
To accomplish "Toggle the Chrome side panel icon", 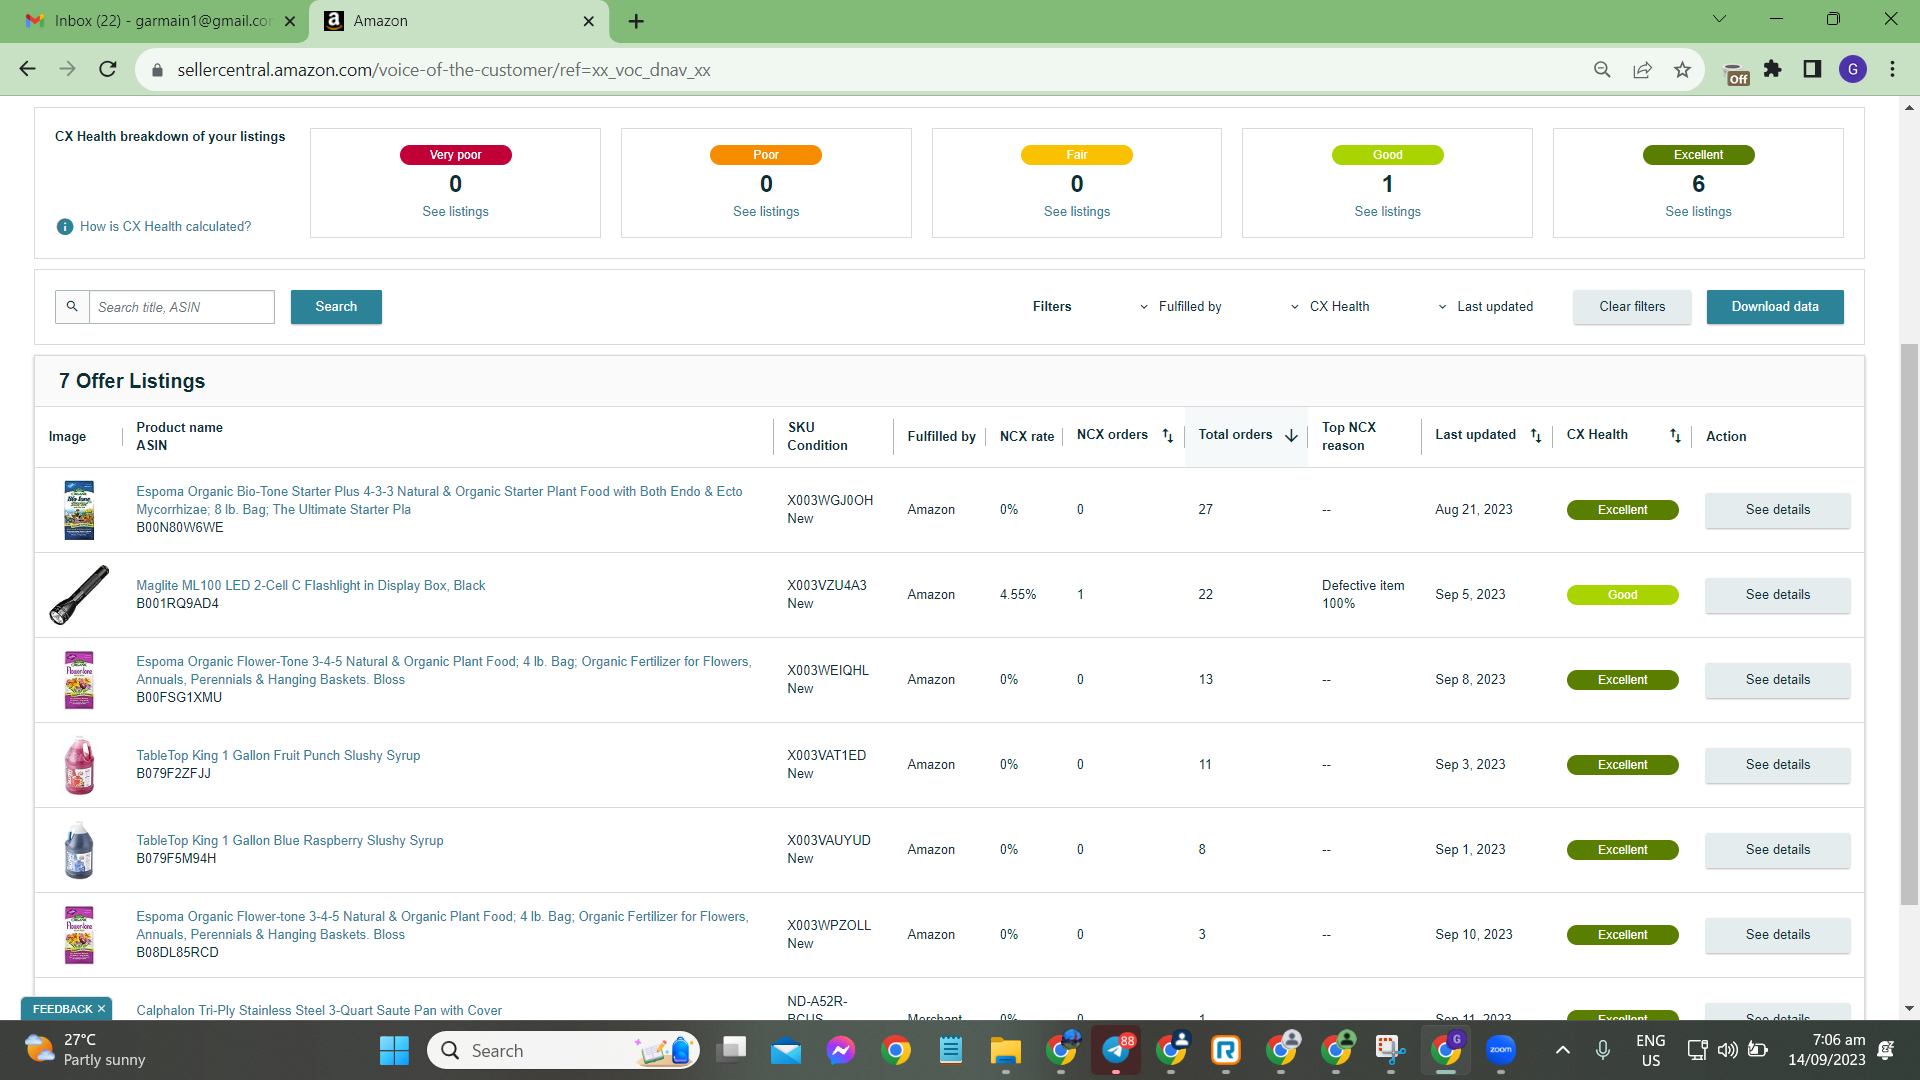I will [1812, 69].
